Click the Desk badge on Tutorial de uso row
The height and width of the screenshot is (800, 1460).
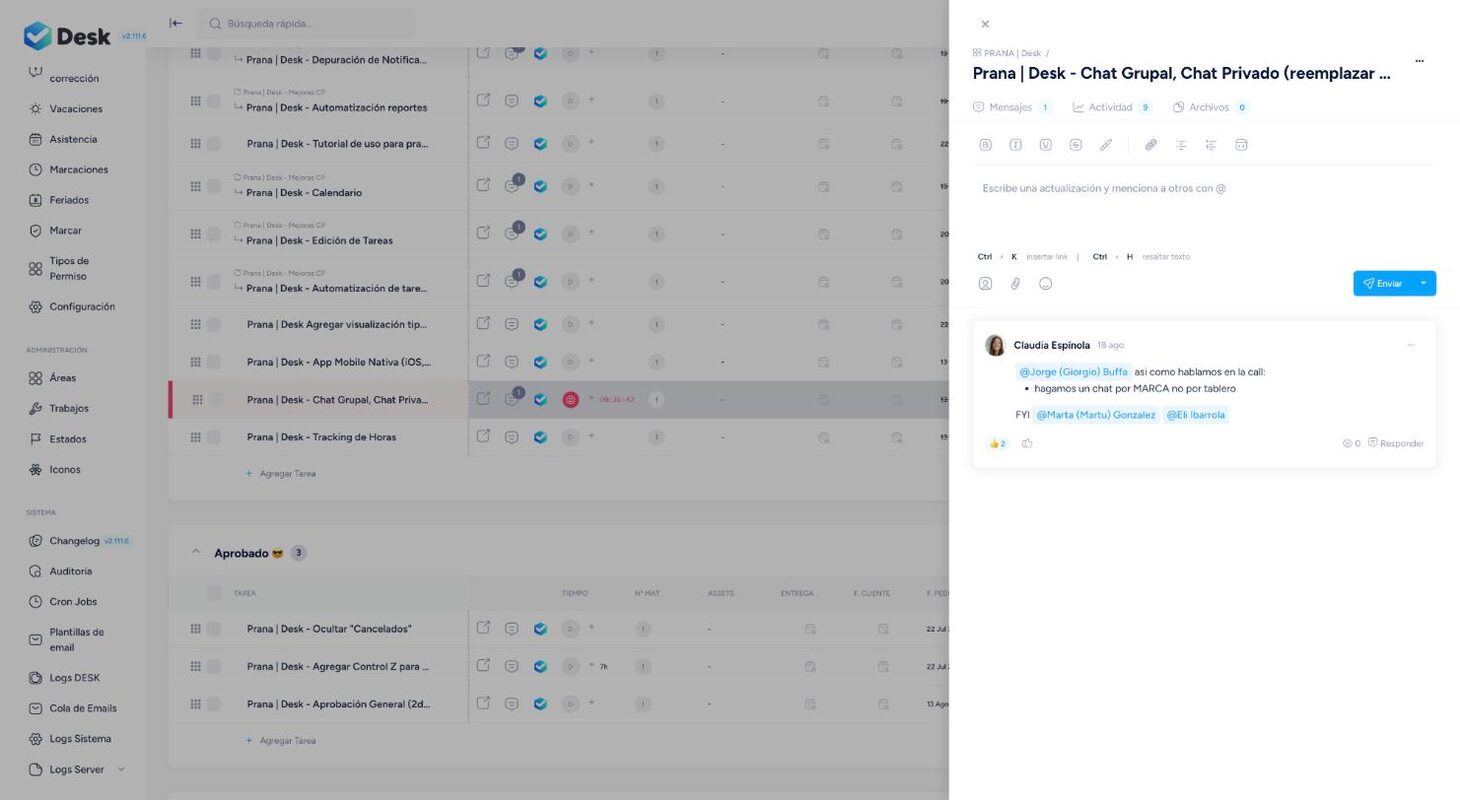click(x=540, y=144)
